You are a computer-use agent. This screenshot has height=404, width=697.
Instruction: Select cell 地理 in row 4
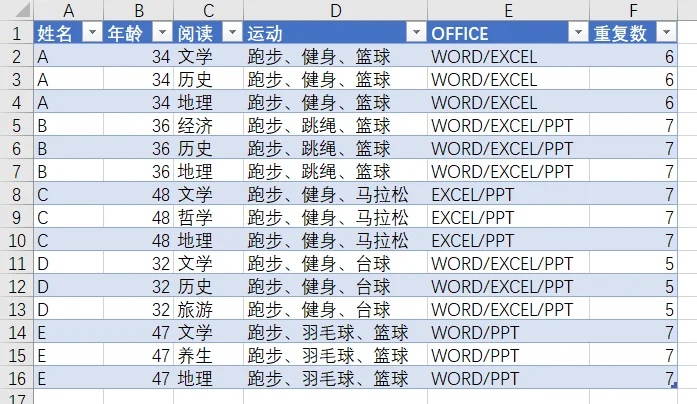pos(208,102)
